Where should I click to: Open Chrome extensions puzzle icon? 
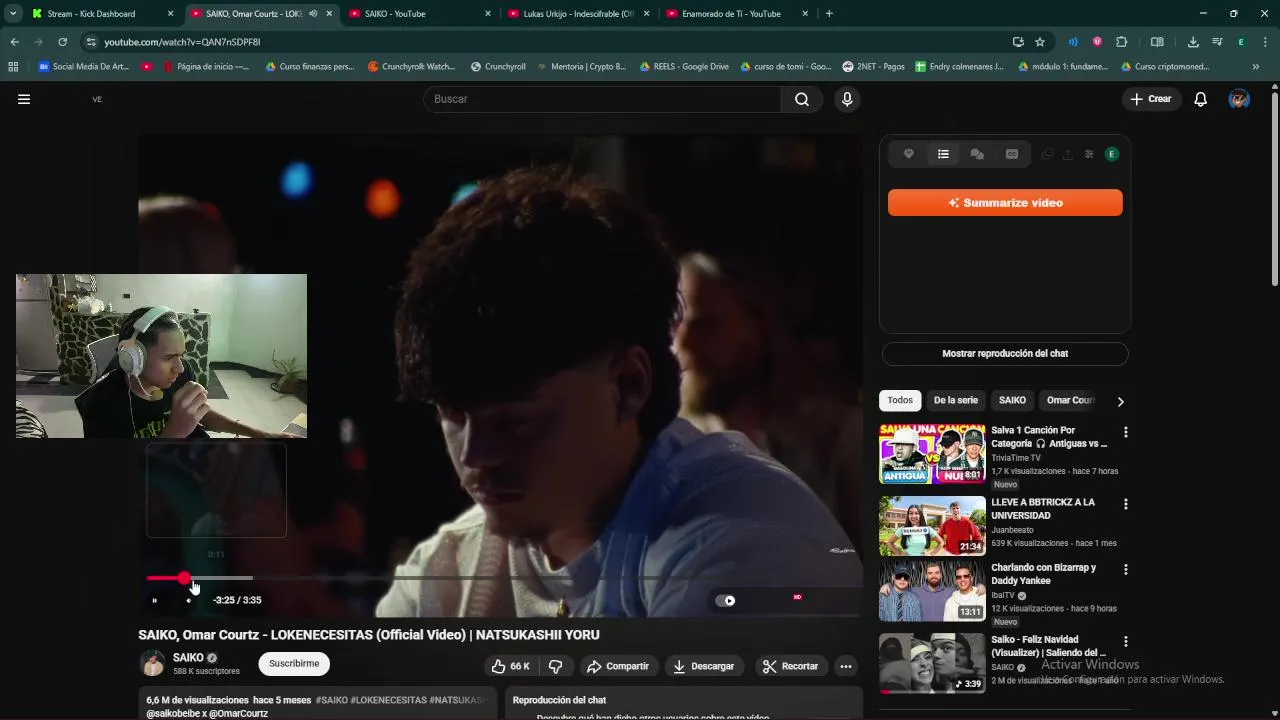pyautogui.click(x=1121, y=42)
